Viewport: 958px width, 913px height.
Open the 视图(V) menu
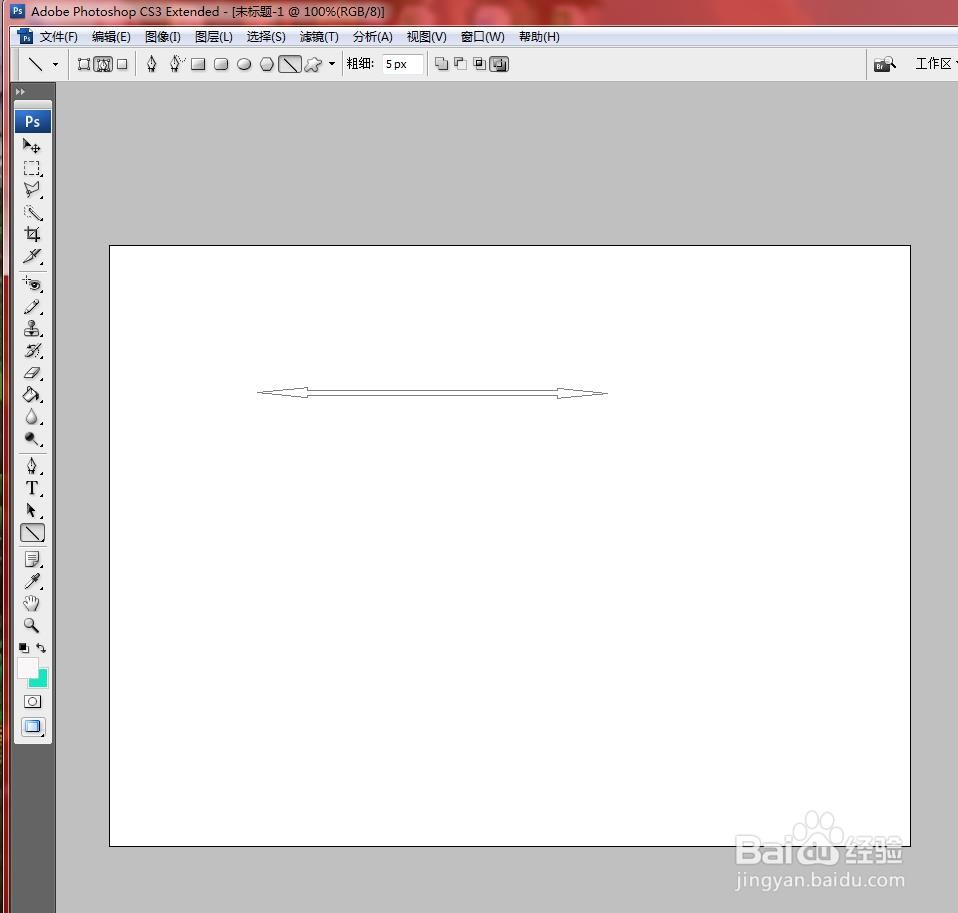point(426,37)
